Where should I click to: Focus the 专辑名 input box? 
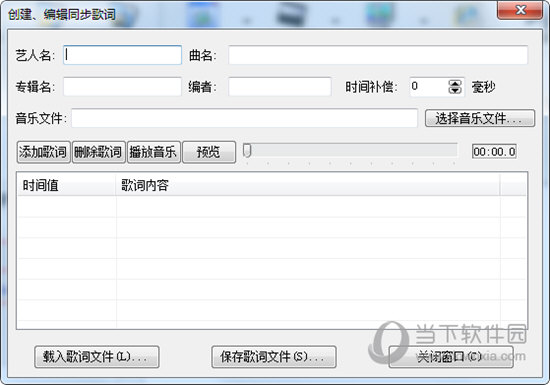tap(122, 87)
